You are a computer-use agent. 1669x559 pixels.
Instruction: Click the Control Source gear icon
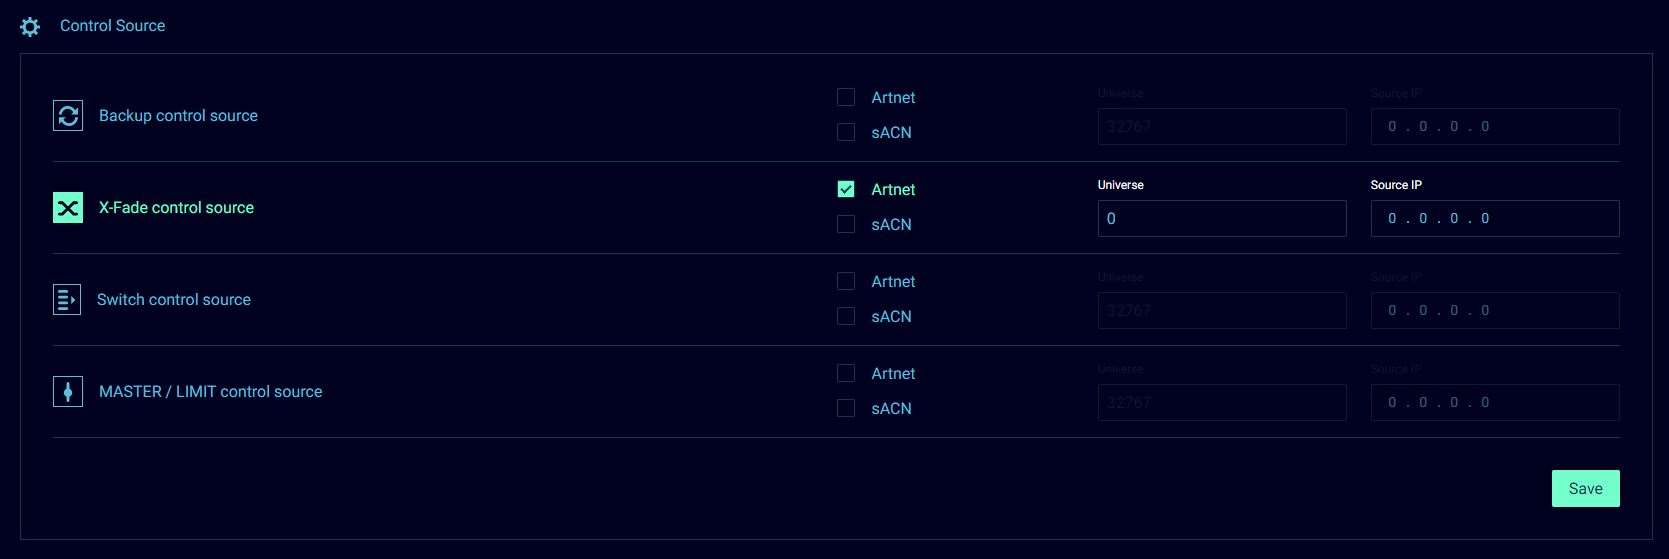click(x=30, y=27)
